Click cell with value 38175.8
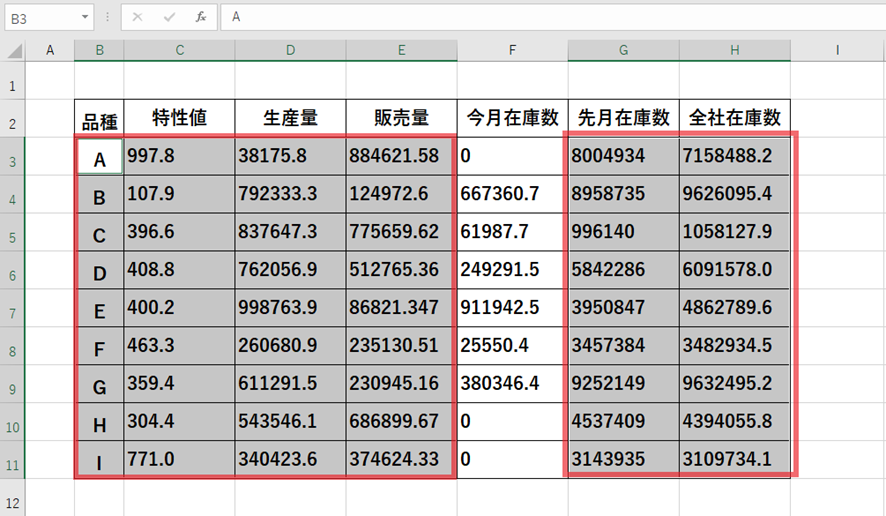Viewport: 886px width, 516px height. [290, 157]
